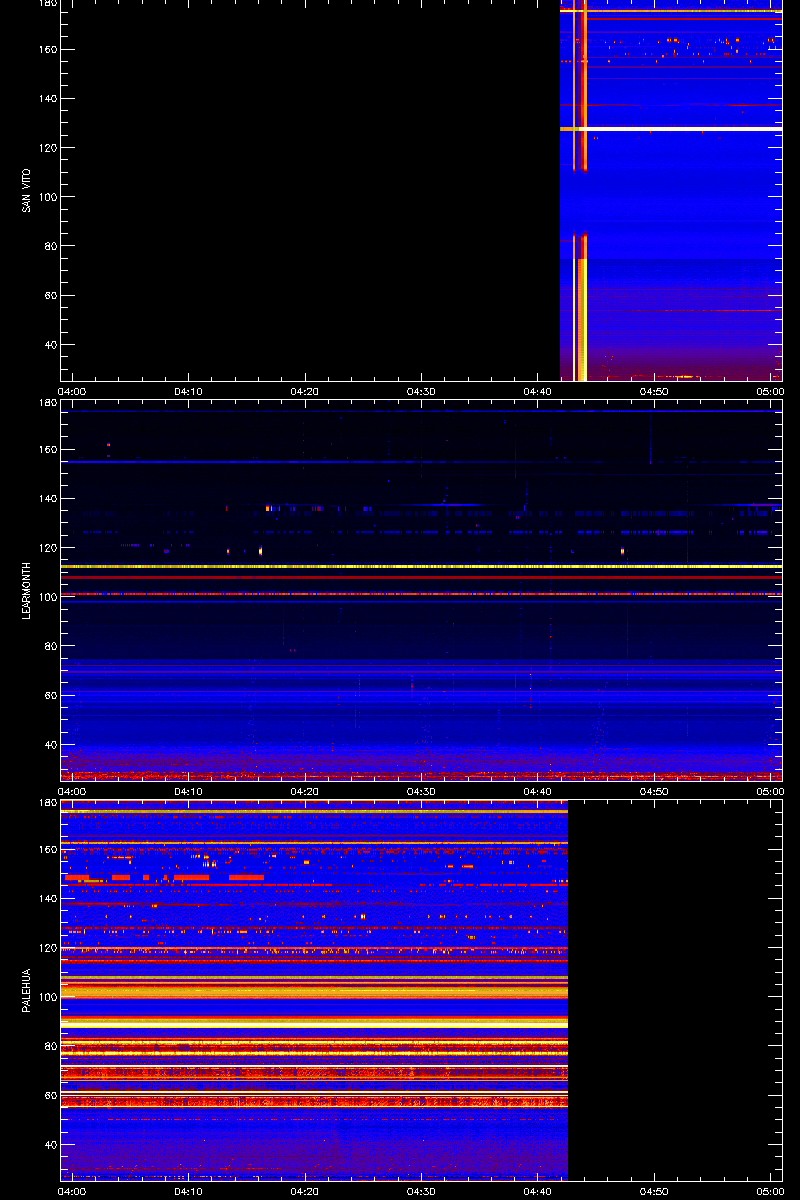Pick 04:00 time label below Palehua panel
The width and height of the screenshot is (800, 1200).
point(73,1192)
